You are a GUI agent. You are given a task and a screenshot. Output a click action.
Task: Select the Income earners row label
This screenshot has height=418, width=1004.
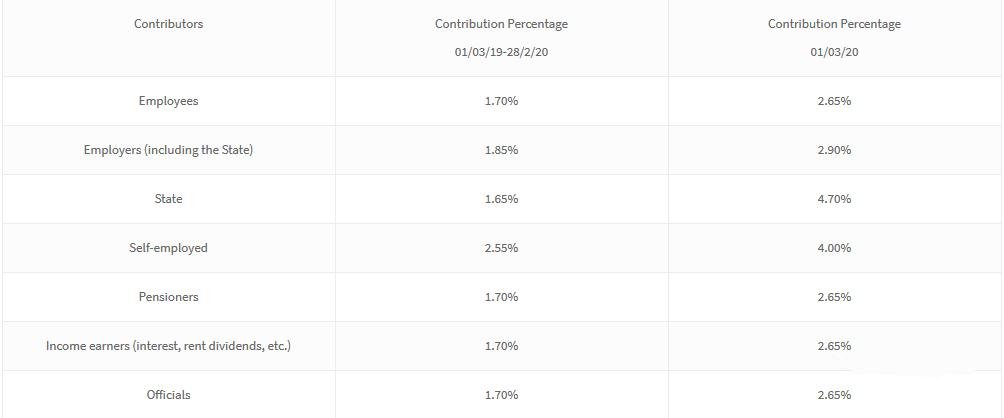pyautogui.click(x=168, y=346)
